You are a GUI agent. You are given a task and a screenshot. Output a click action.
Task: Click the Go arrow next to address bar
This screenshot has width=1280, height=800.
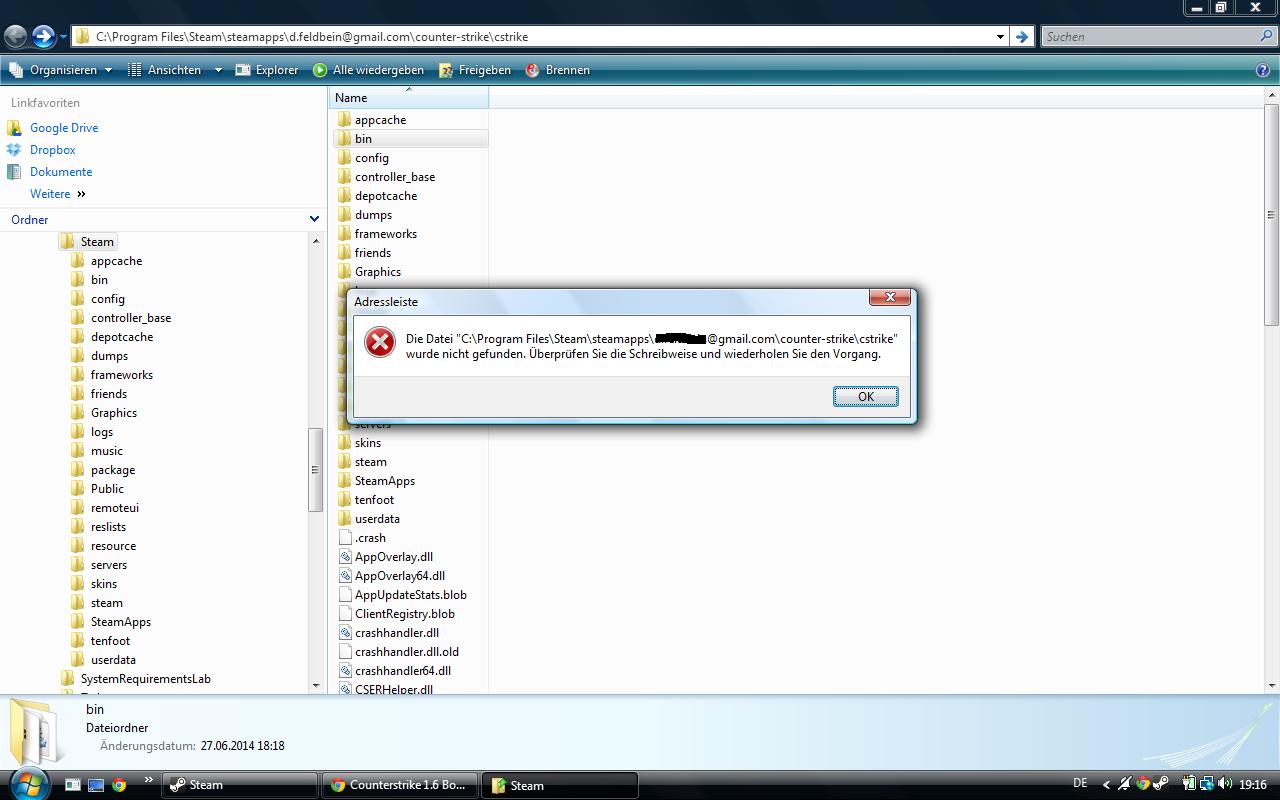pos(1021,37)
